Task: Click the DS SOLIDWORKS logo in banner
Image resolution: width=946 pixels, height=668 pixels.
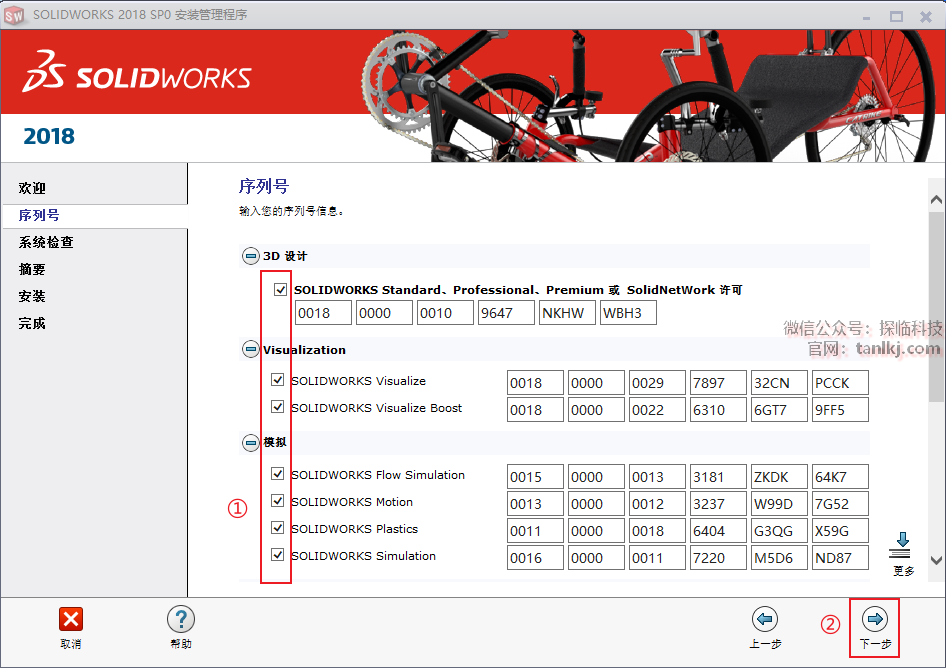Action: pyautogui.click(x=137, y=77)
